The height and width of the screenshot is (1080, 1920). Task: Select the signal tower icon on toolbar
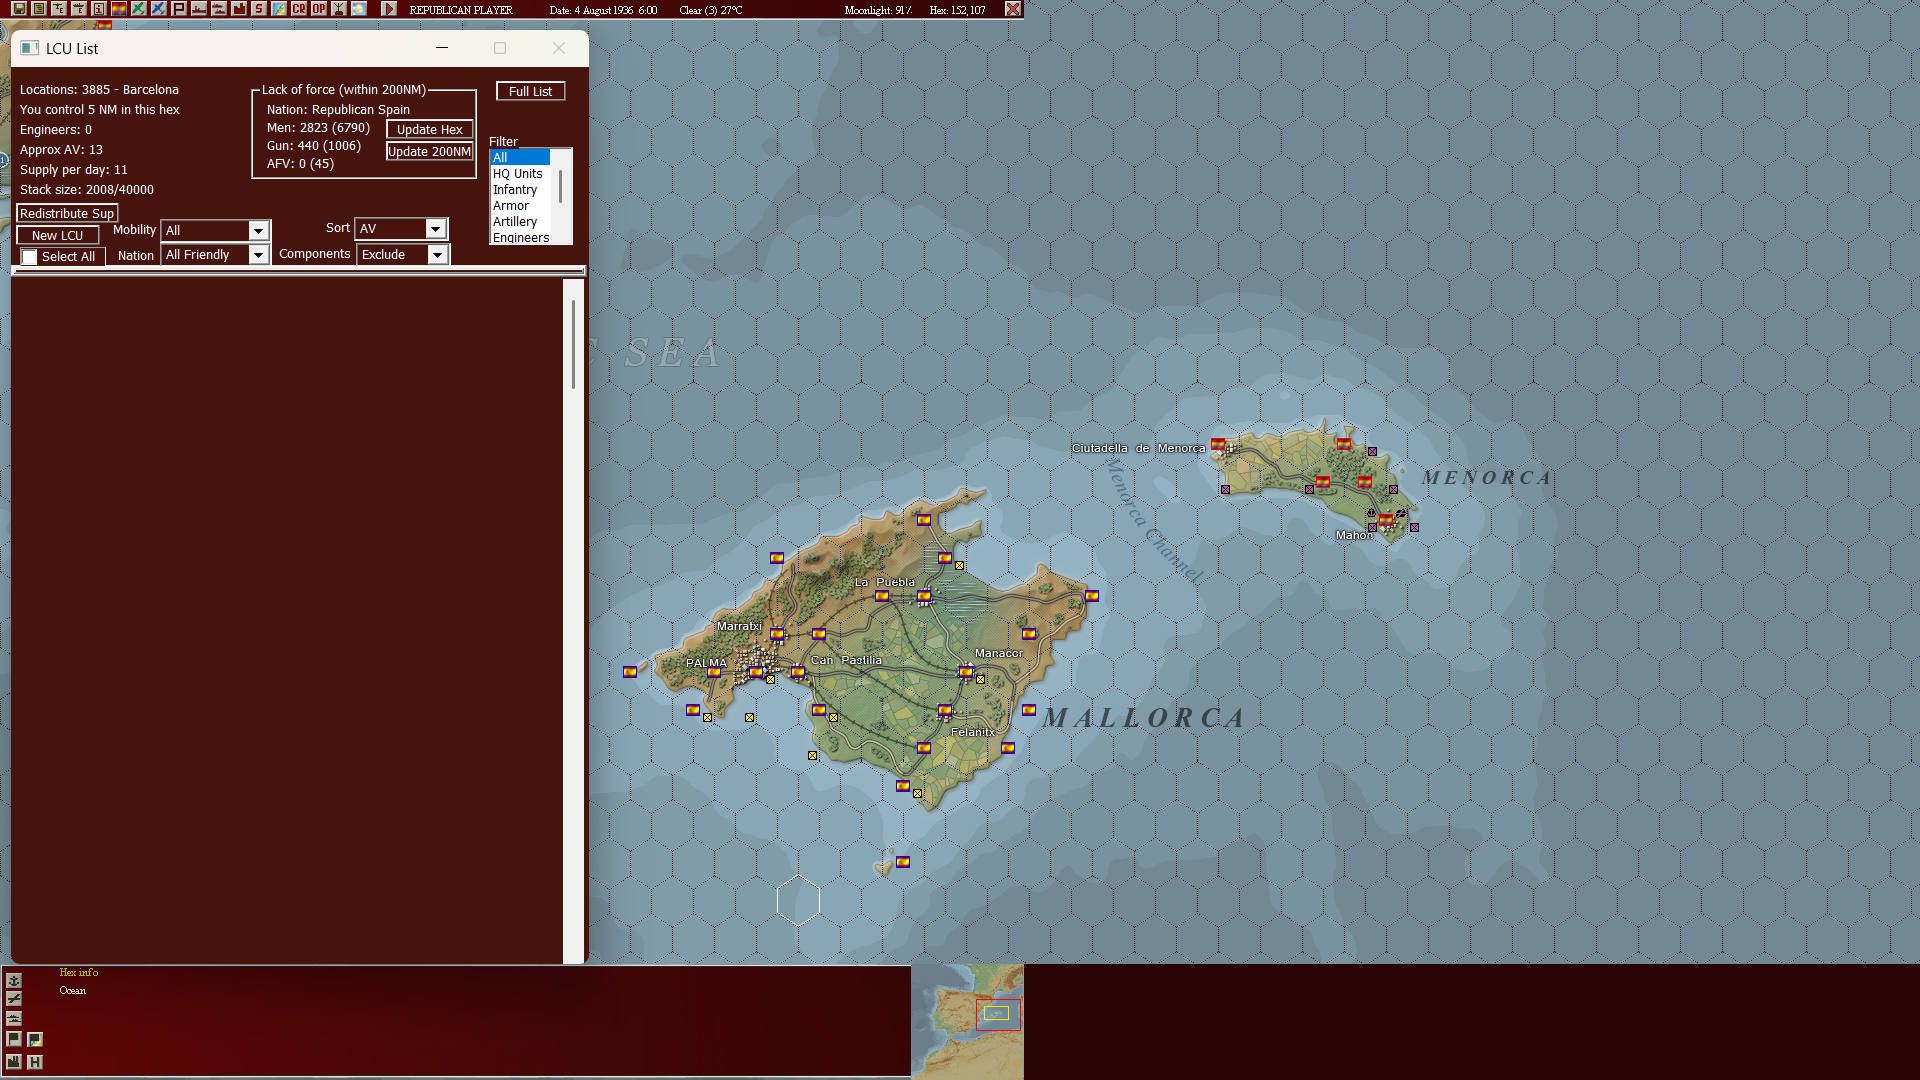click(338, 9)
